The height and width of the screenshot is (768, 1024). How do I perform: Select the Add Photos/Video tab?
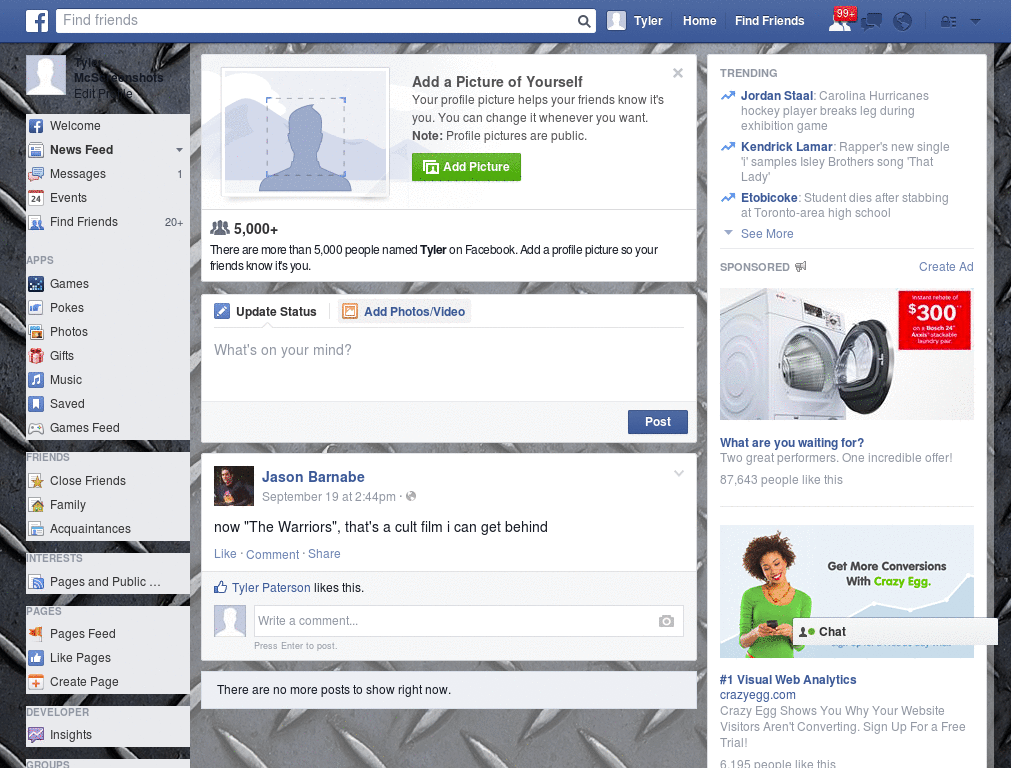(x=404, y=312)
